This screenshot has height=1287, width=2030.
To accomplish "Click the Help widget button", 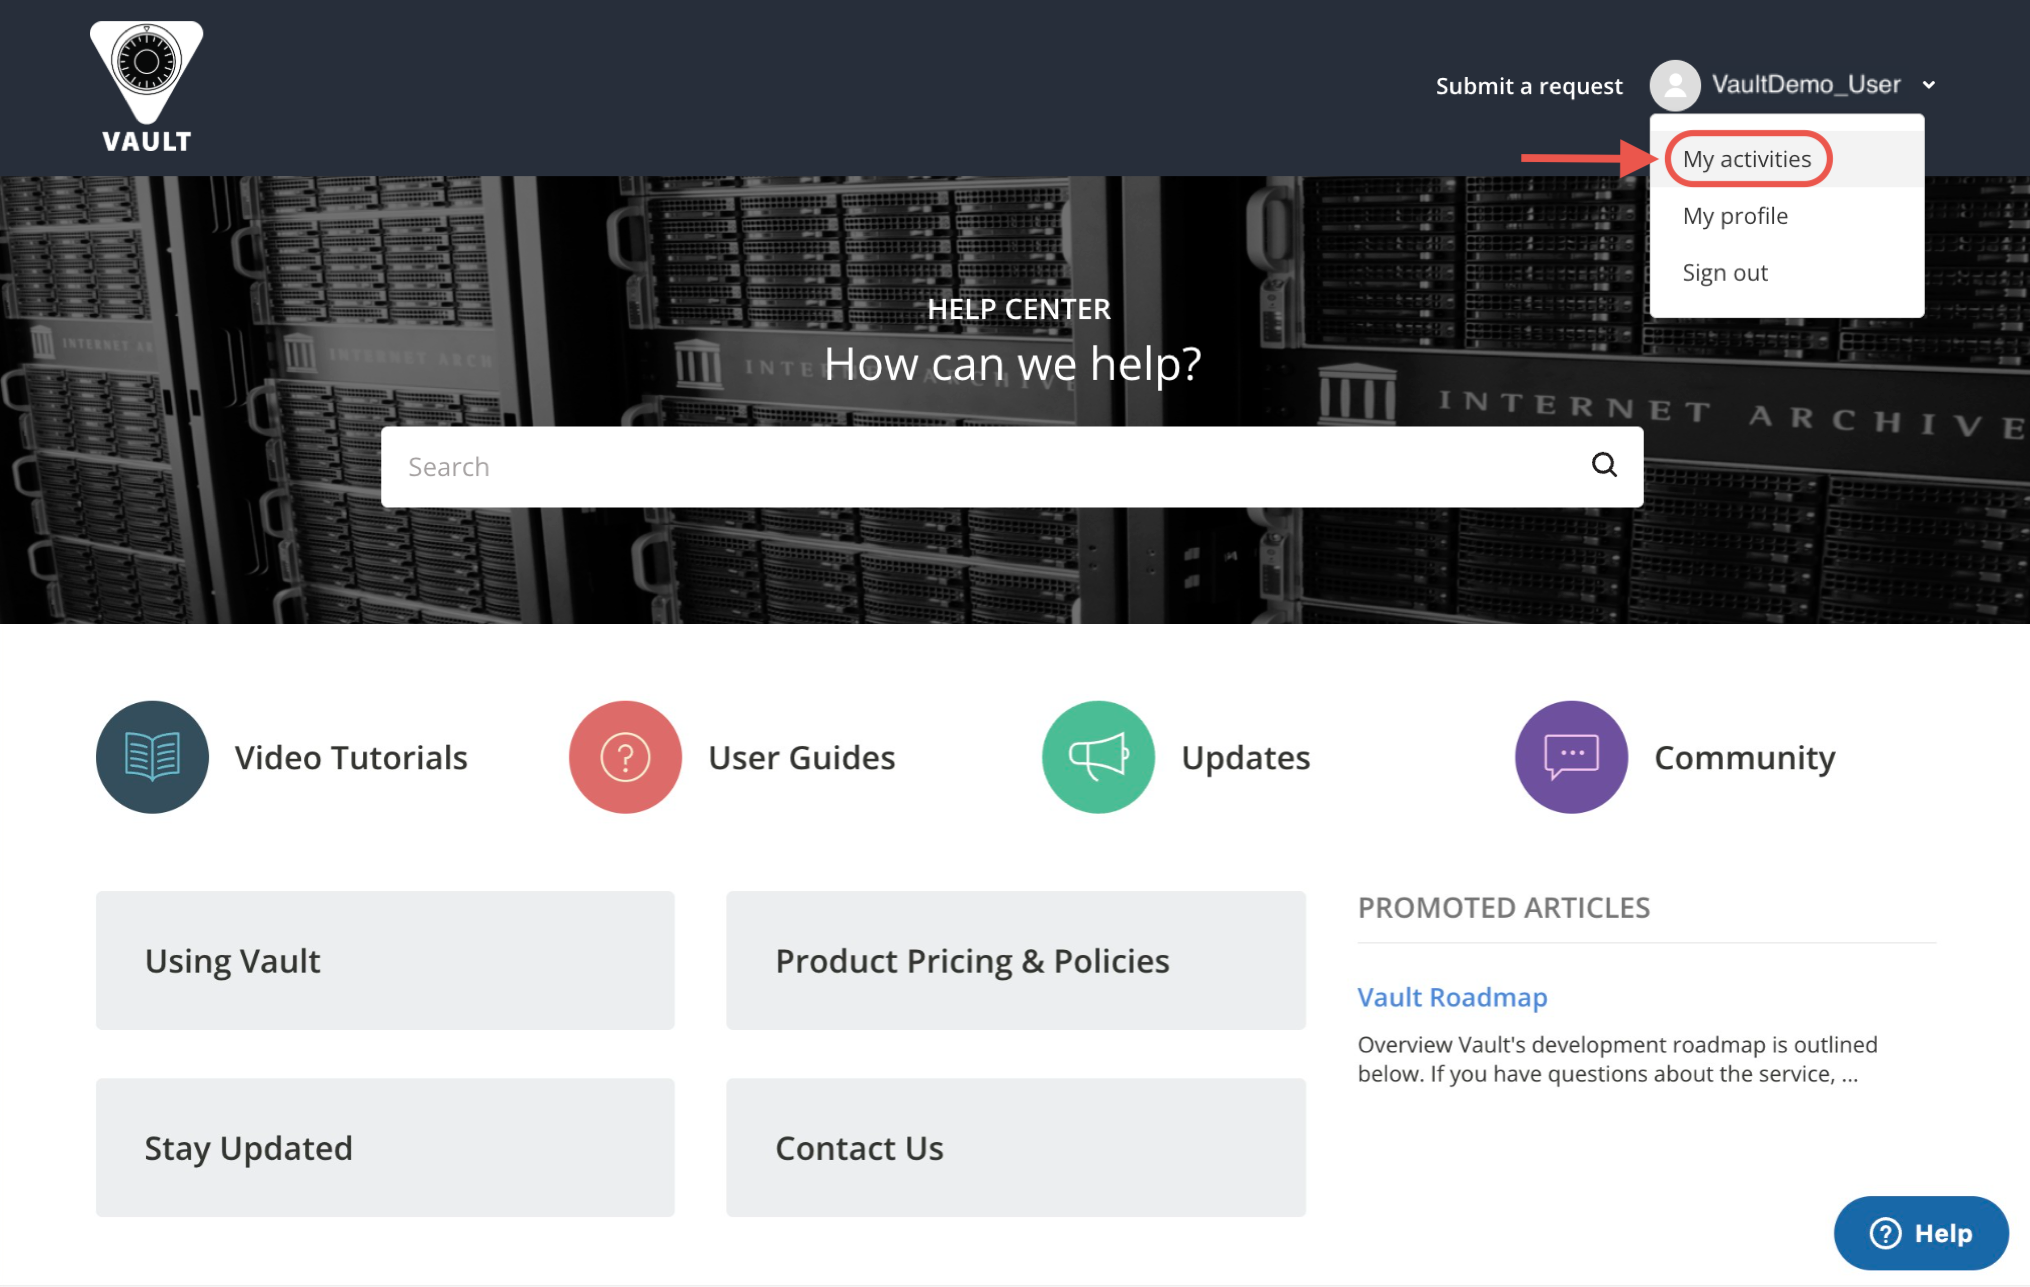I will (x=1920, y=1233).
